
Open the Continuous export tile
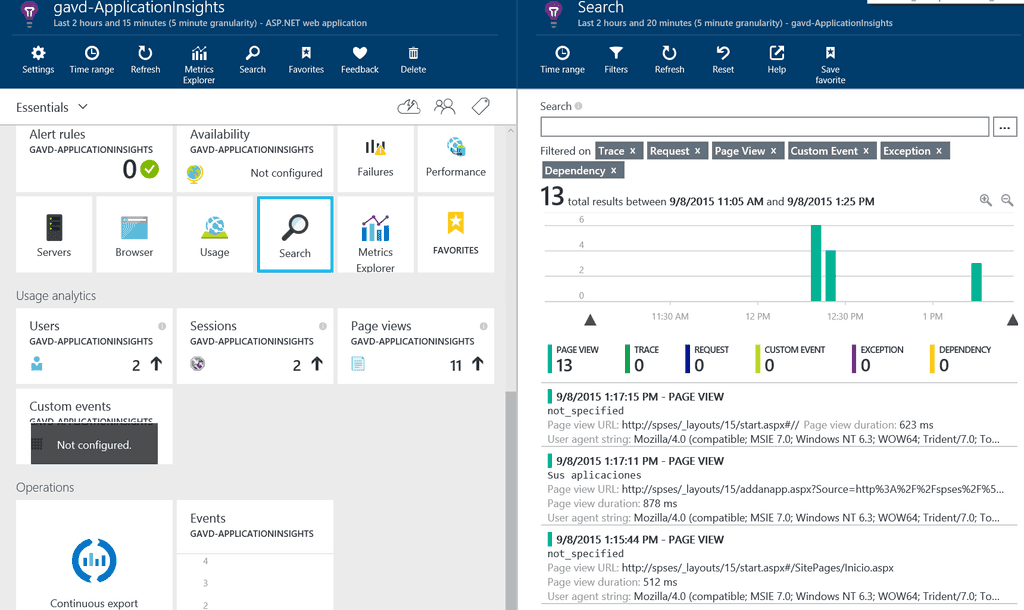(94, 555)
